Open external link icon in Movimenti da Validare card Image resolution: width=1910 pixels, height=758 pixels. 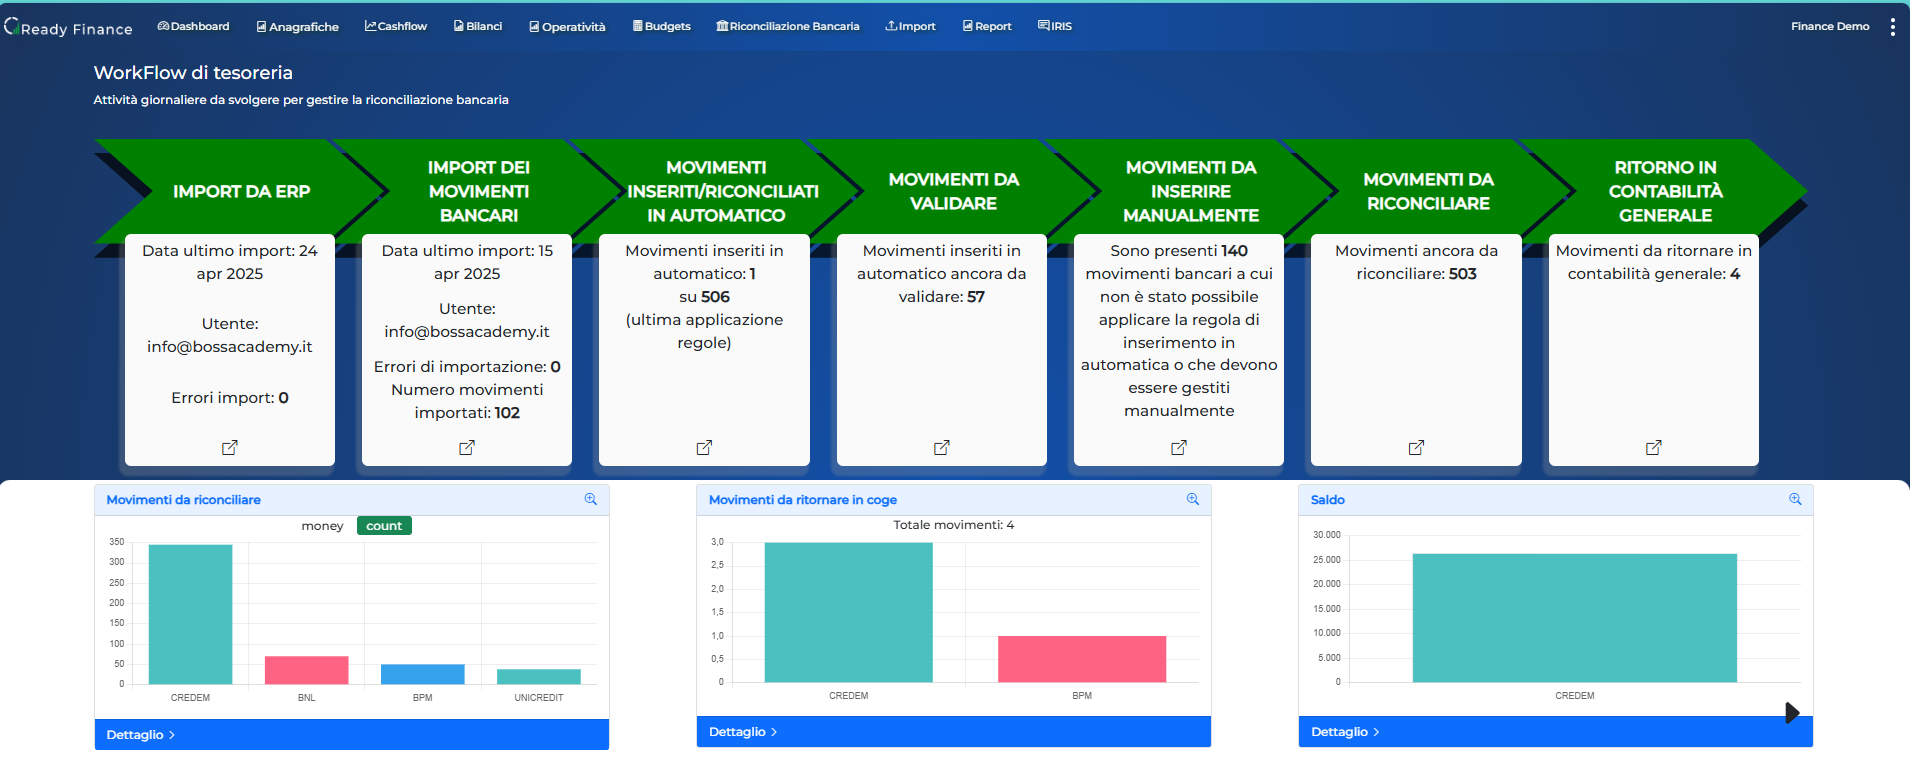941,447
